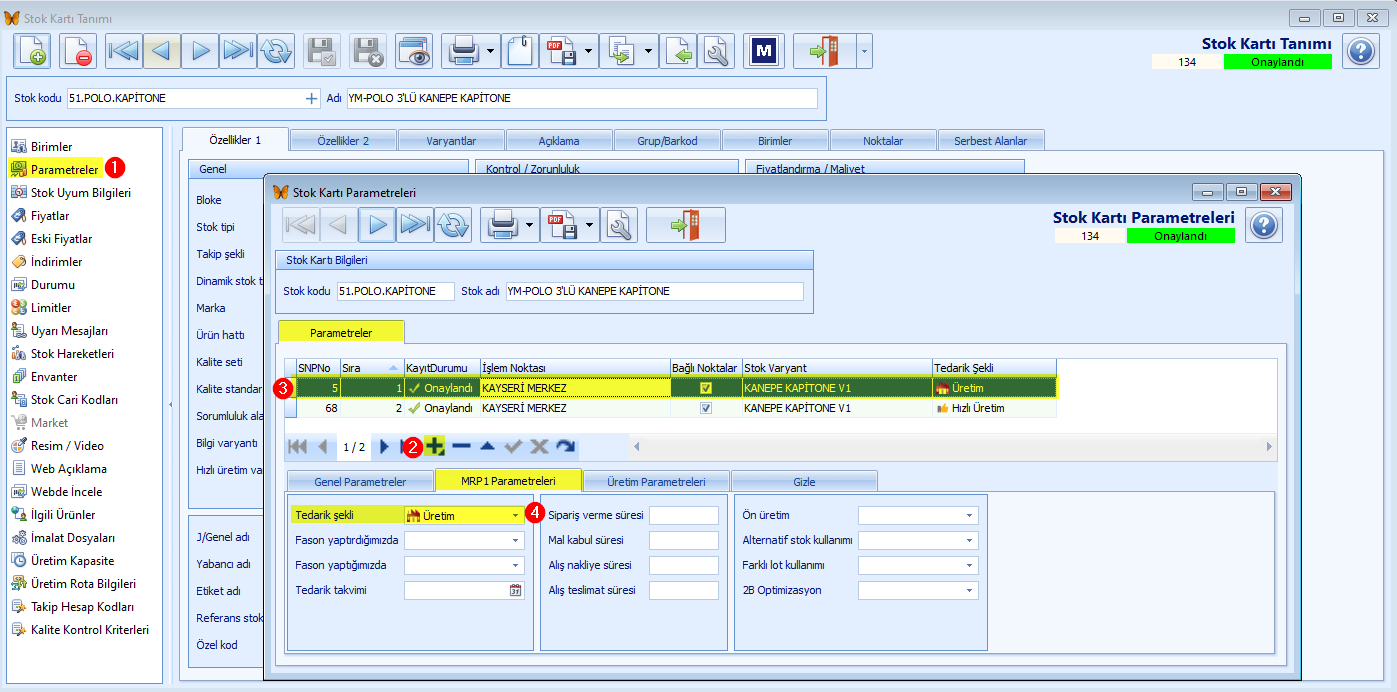The image size is (1397, 692).
Task: Delete the current stock card record
Action: (x=78, y=51)
